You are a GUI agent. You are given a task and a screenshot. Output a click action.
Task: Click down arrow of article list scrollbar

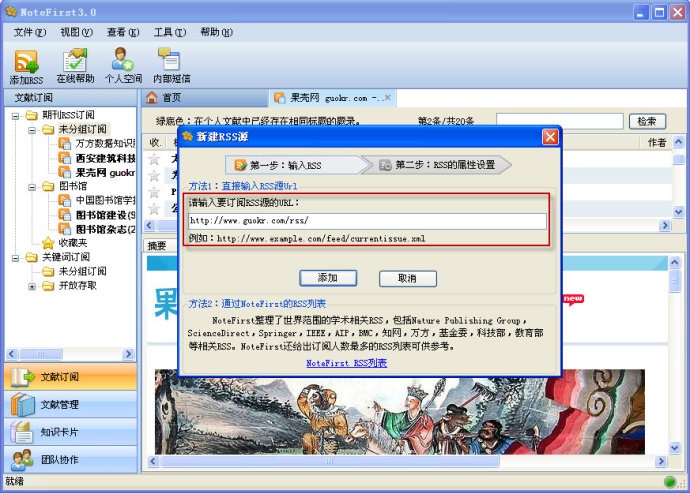(x=678, y=212)
